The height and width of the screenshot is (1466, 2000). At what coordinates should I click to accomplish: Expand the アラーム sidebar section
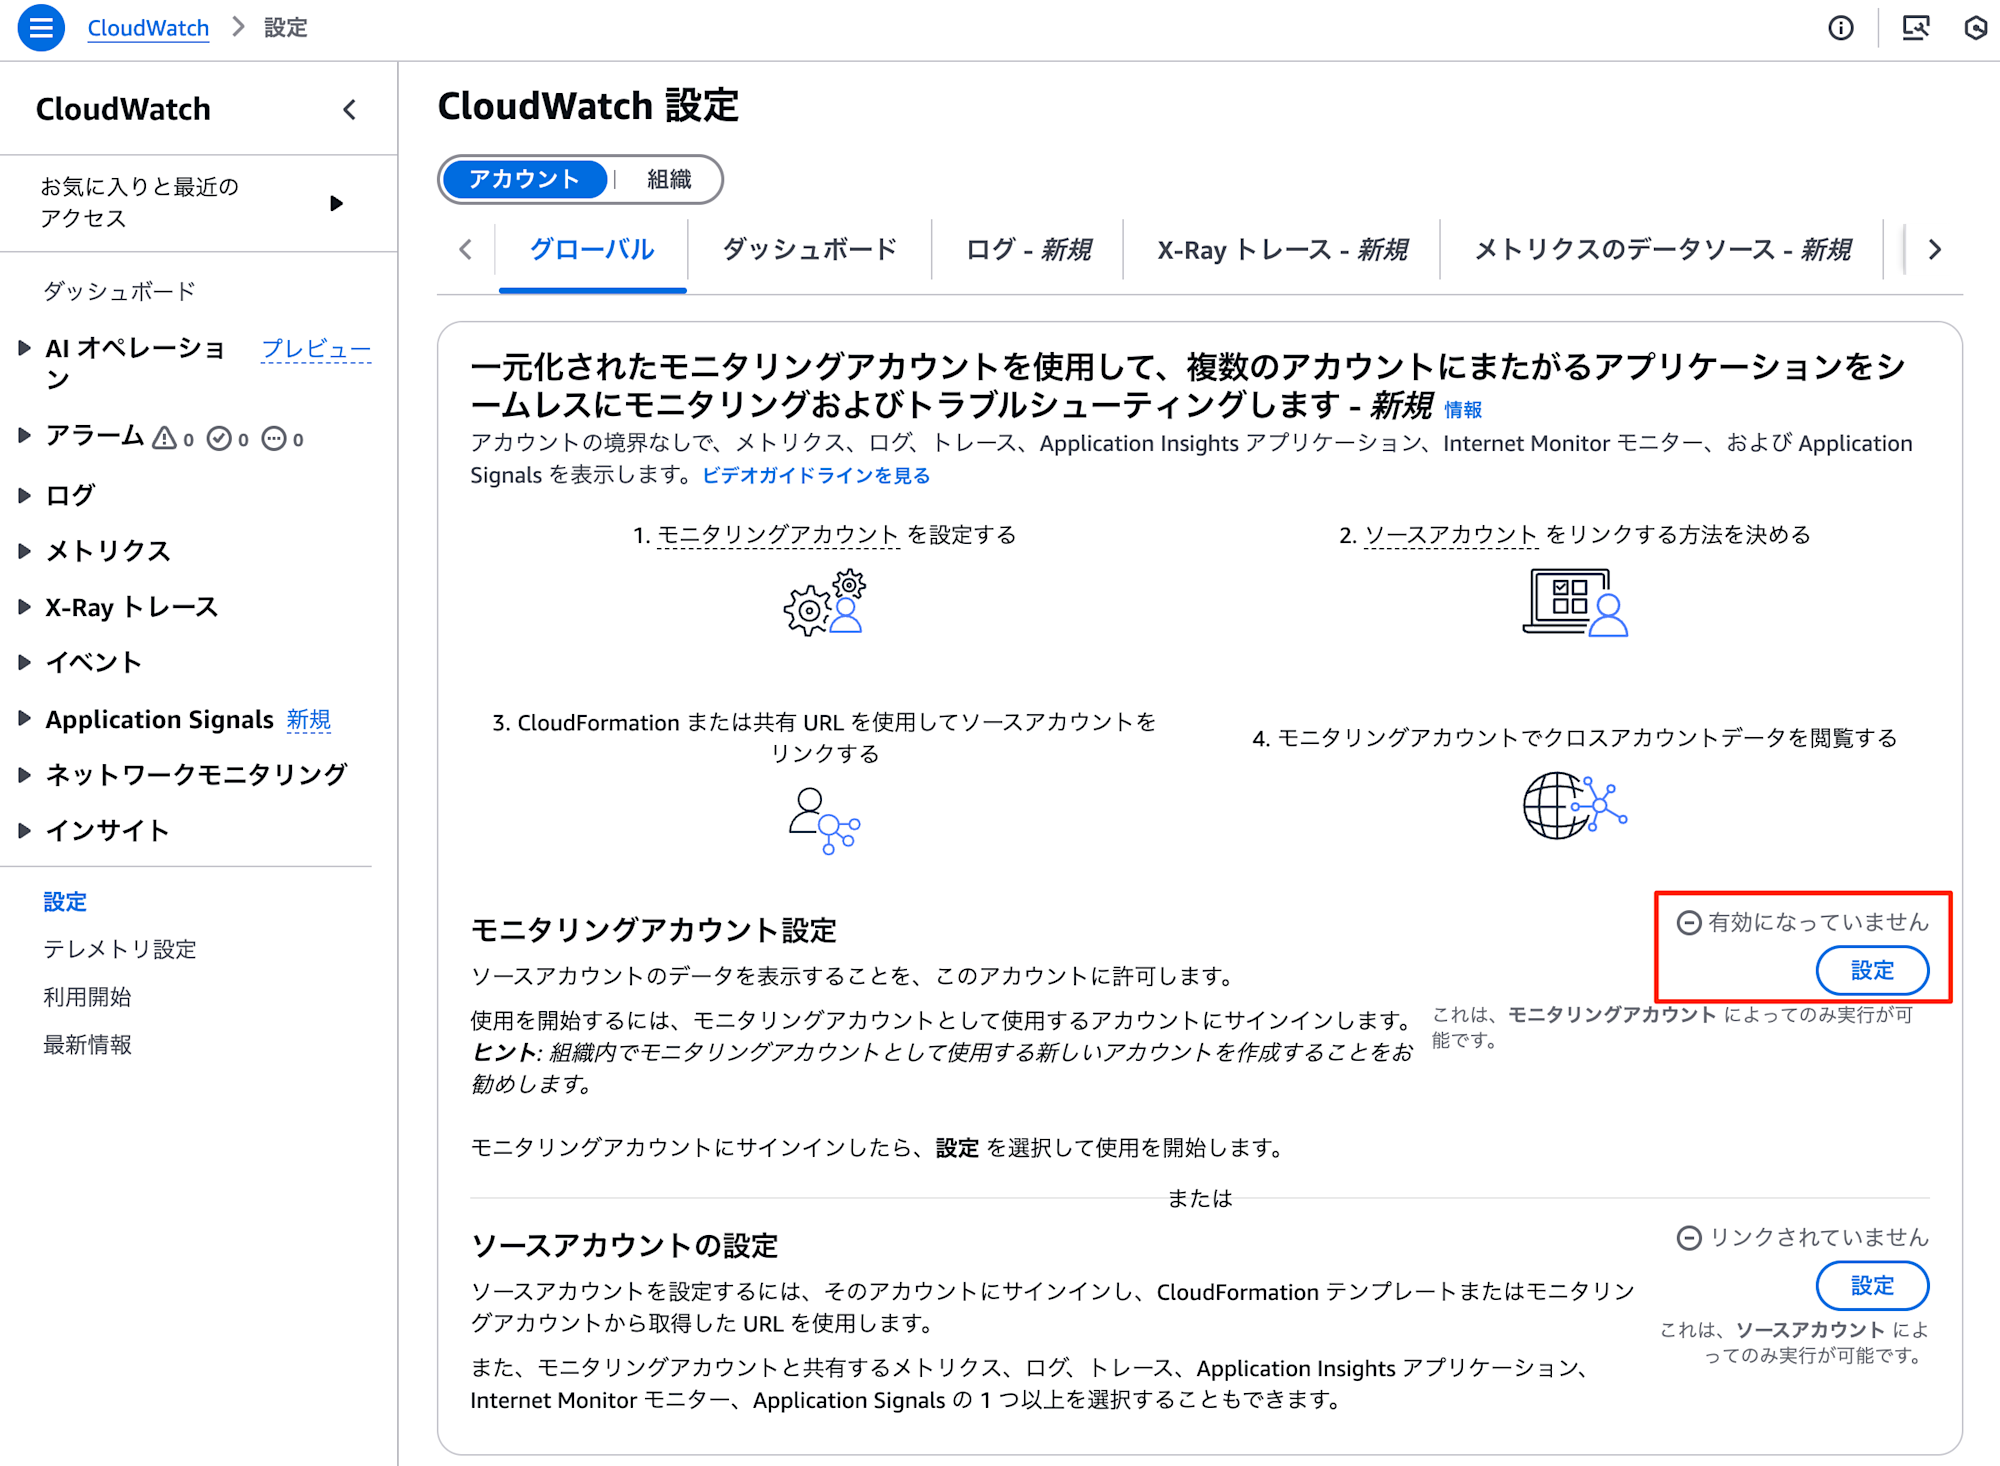pyautogui.click(x=25, y=435)
